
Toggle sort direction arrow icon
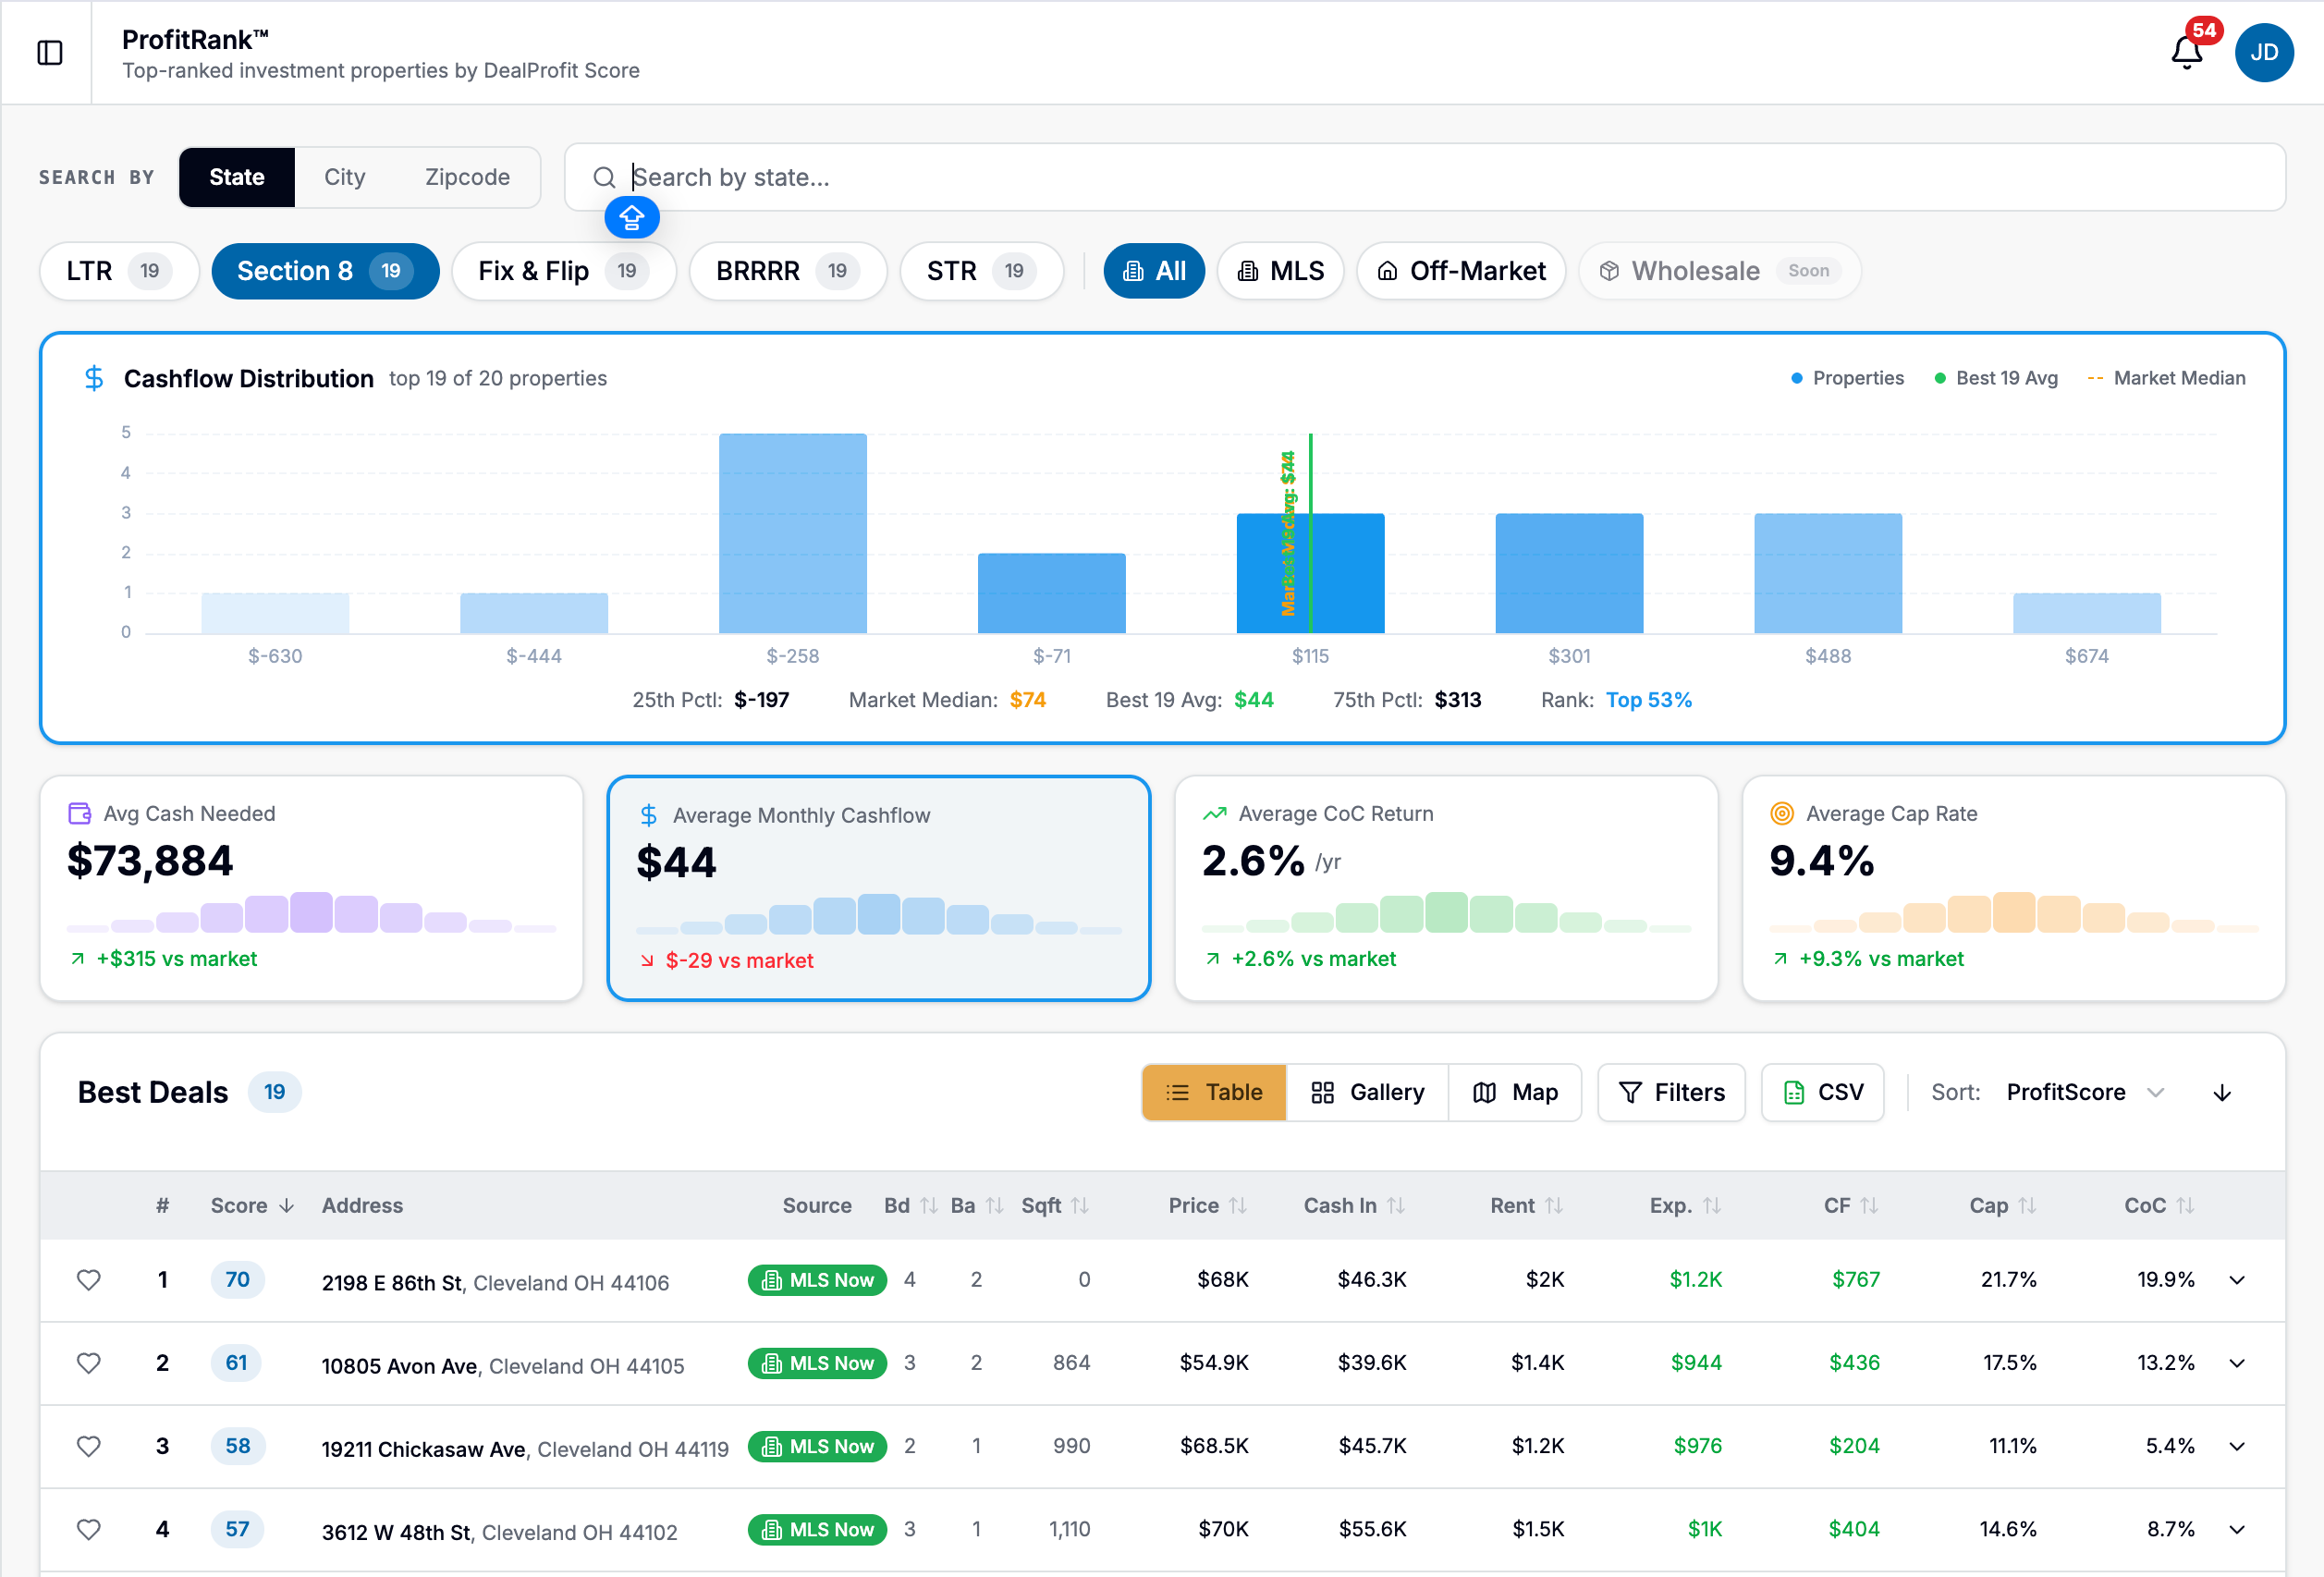pyautogui.click(x=2222, y=1092)
